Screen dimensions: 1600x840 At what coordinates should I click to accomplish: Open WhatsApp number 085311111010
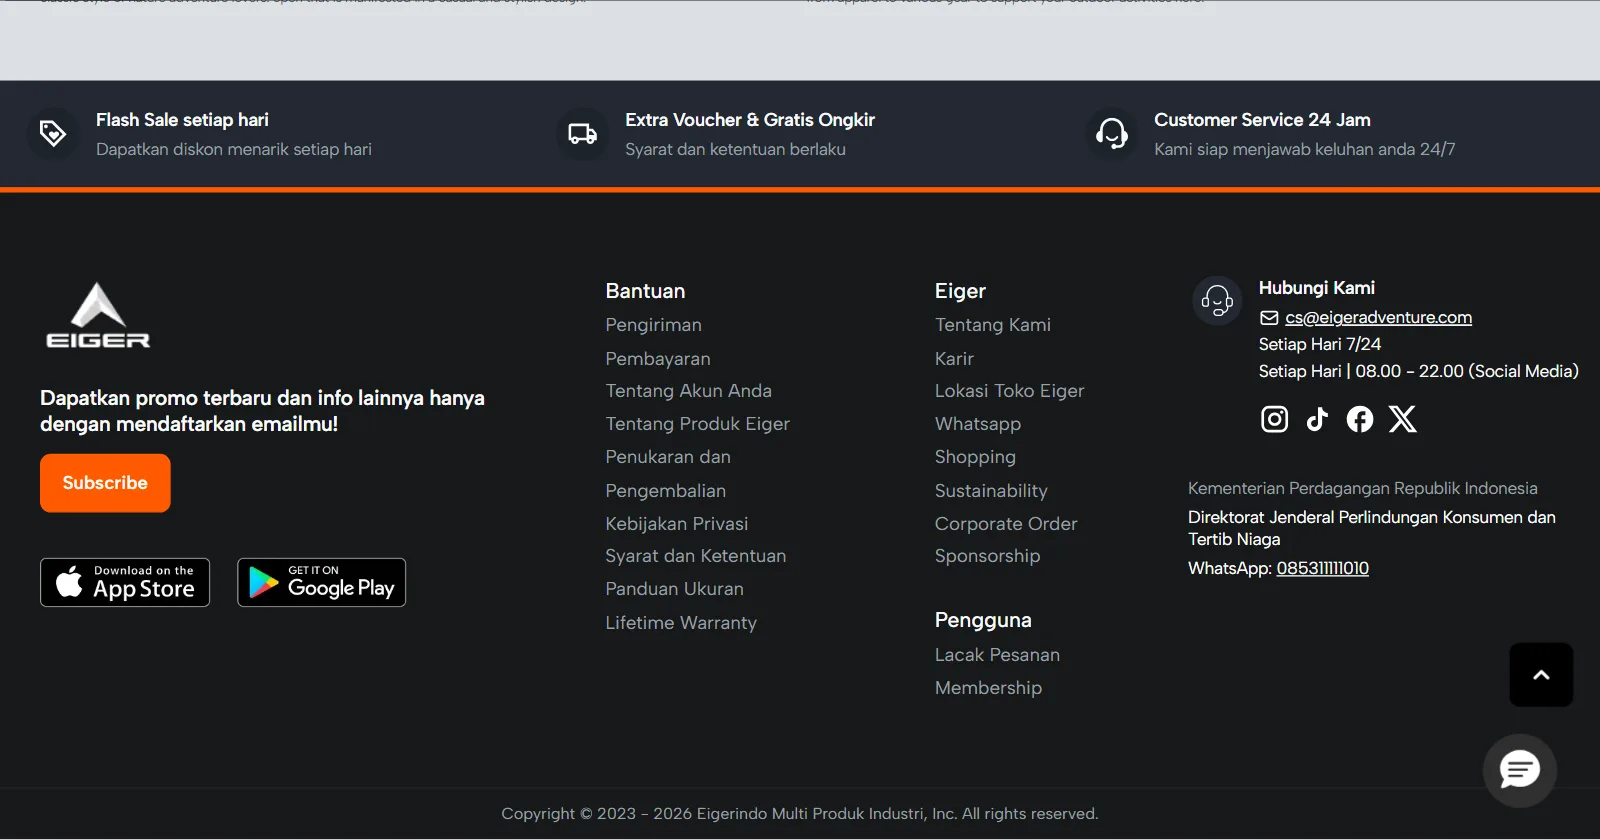pos(1322,568)
